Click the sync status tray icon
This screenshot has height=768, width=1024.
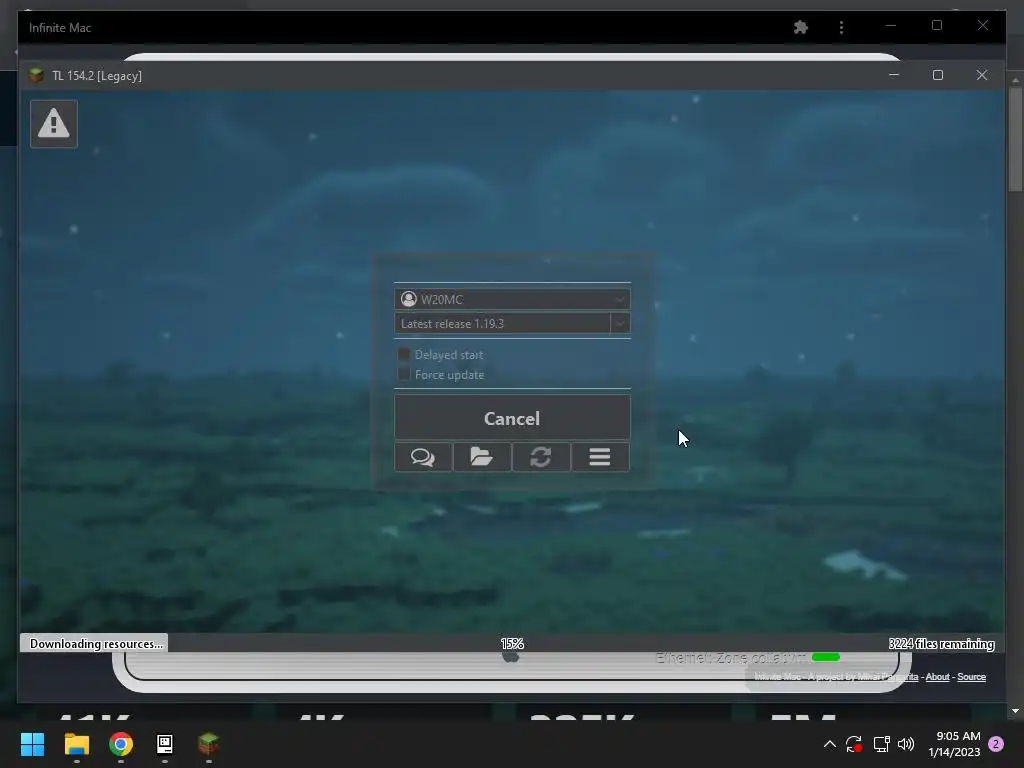pyautogui.click(x=854, y=744)
